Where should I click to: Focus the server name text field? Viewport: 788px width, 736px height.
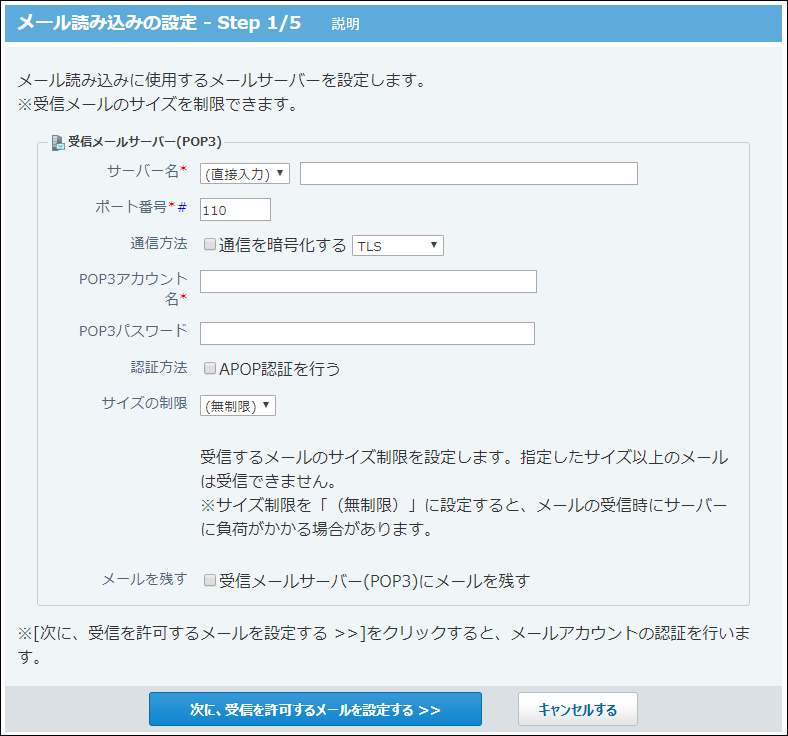[x=468, y=173]
